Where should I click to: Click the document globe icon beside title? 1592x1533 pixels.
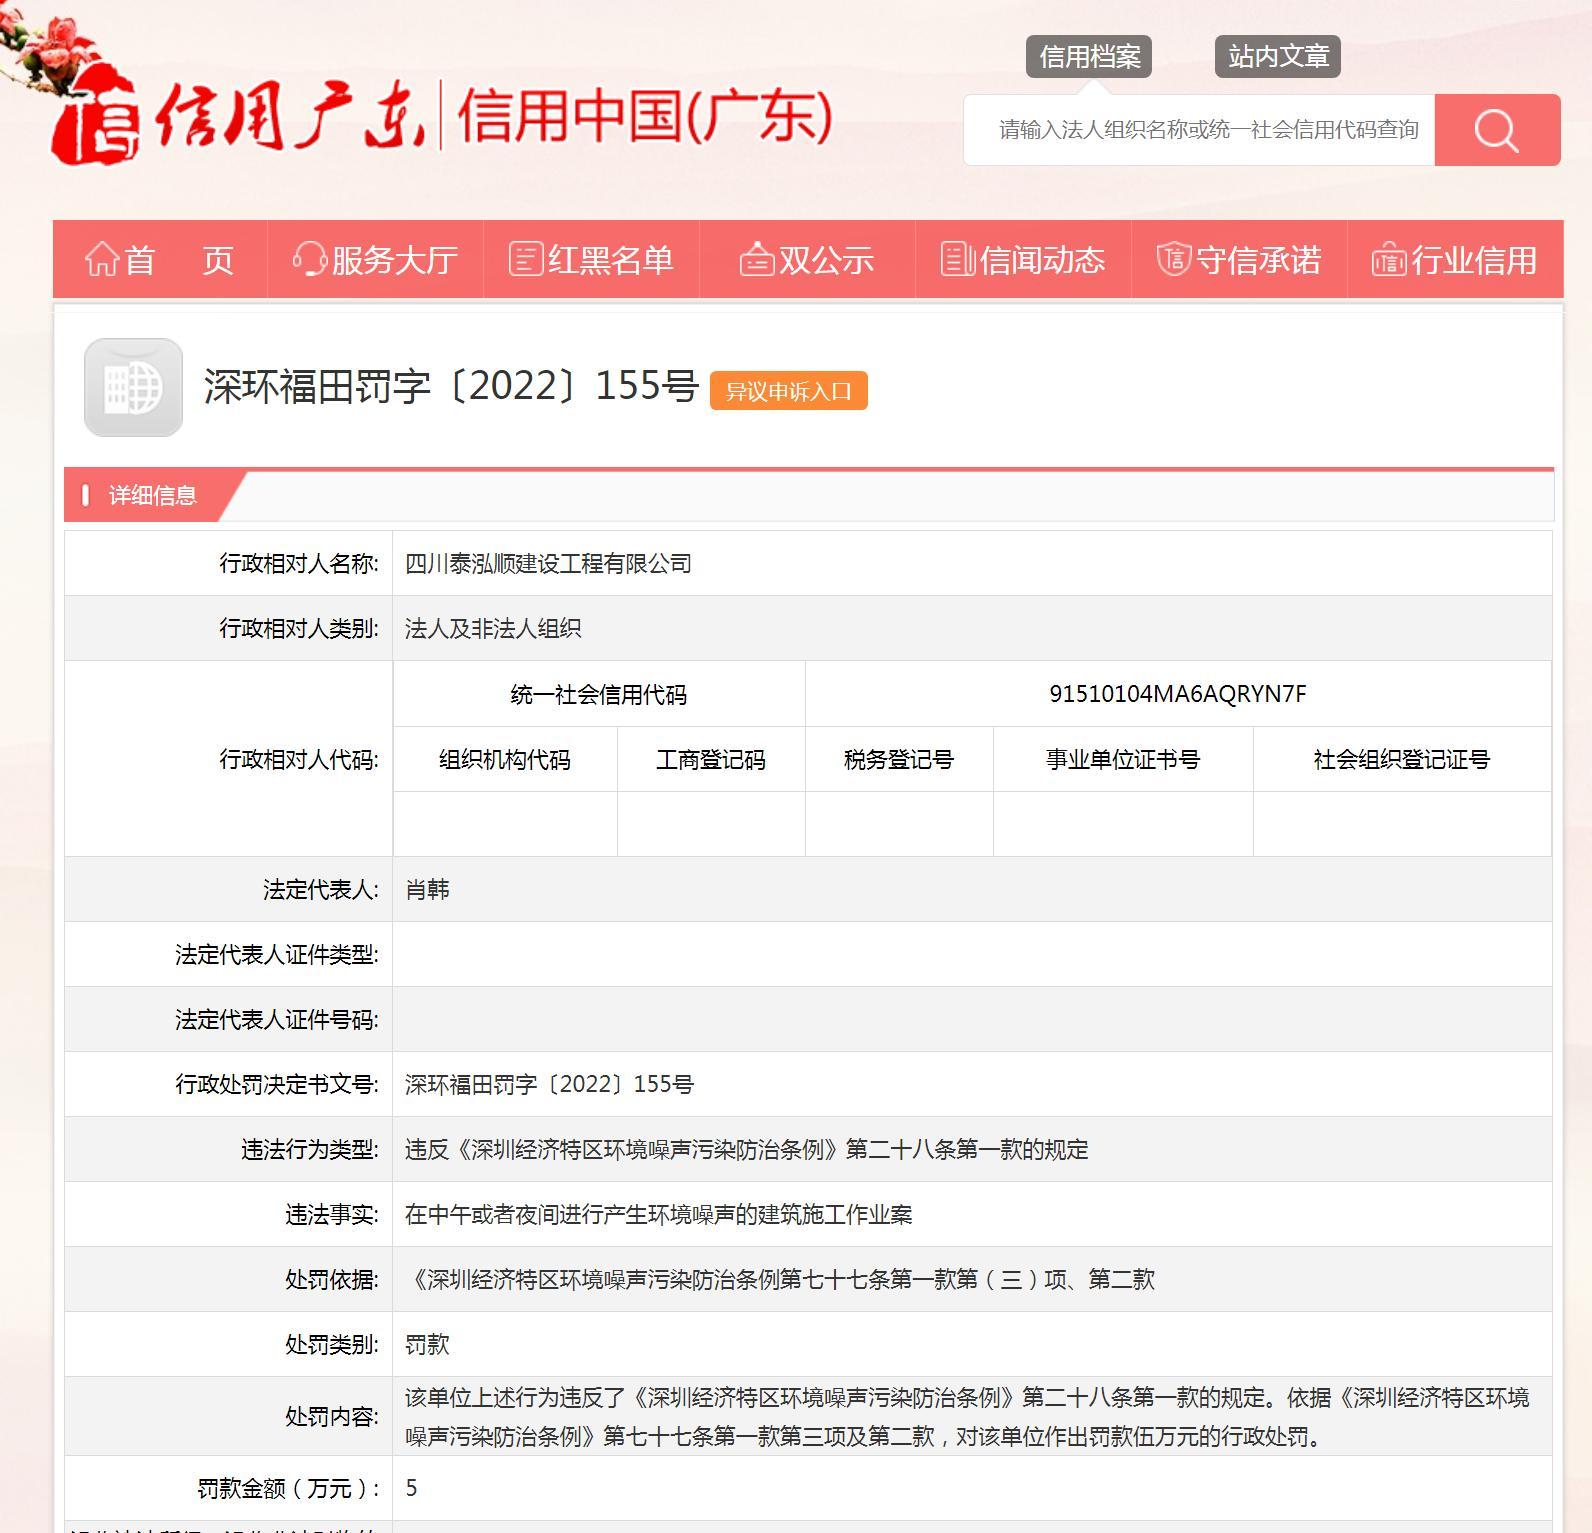pos(133,387)
